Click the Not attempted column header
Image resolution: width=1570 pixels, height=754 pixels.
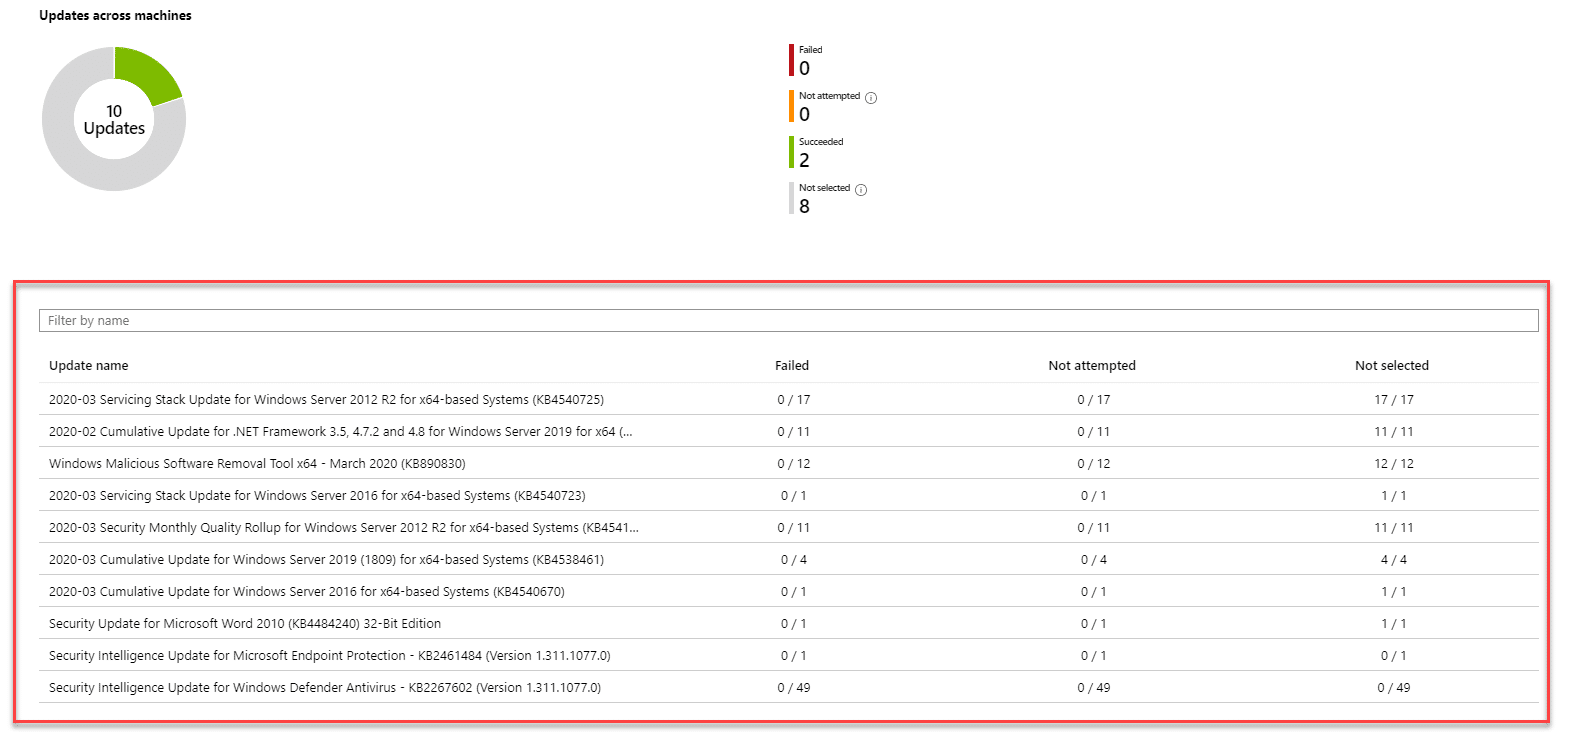pos(1092,365)
